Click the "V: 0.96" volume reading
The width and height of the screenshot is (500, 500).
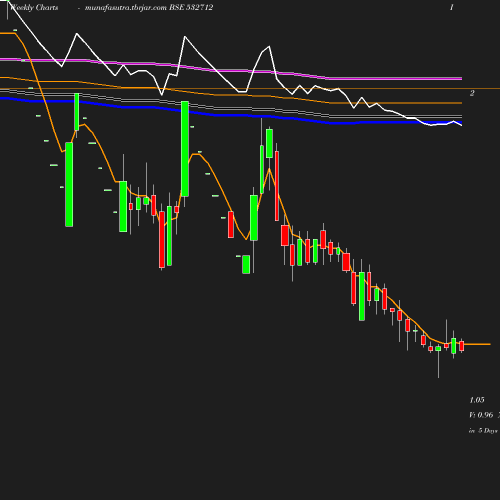tap(481, 415)
